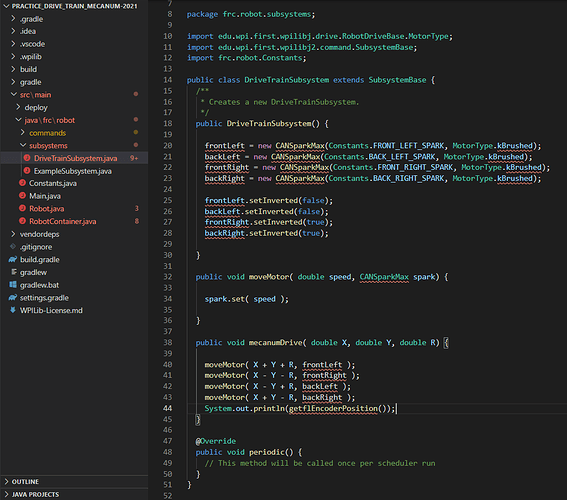Click the error icon beside Constants.java
The width and height of the screenshot is (567, 500).
coord(22,183)
